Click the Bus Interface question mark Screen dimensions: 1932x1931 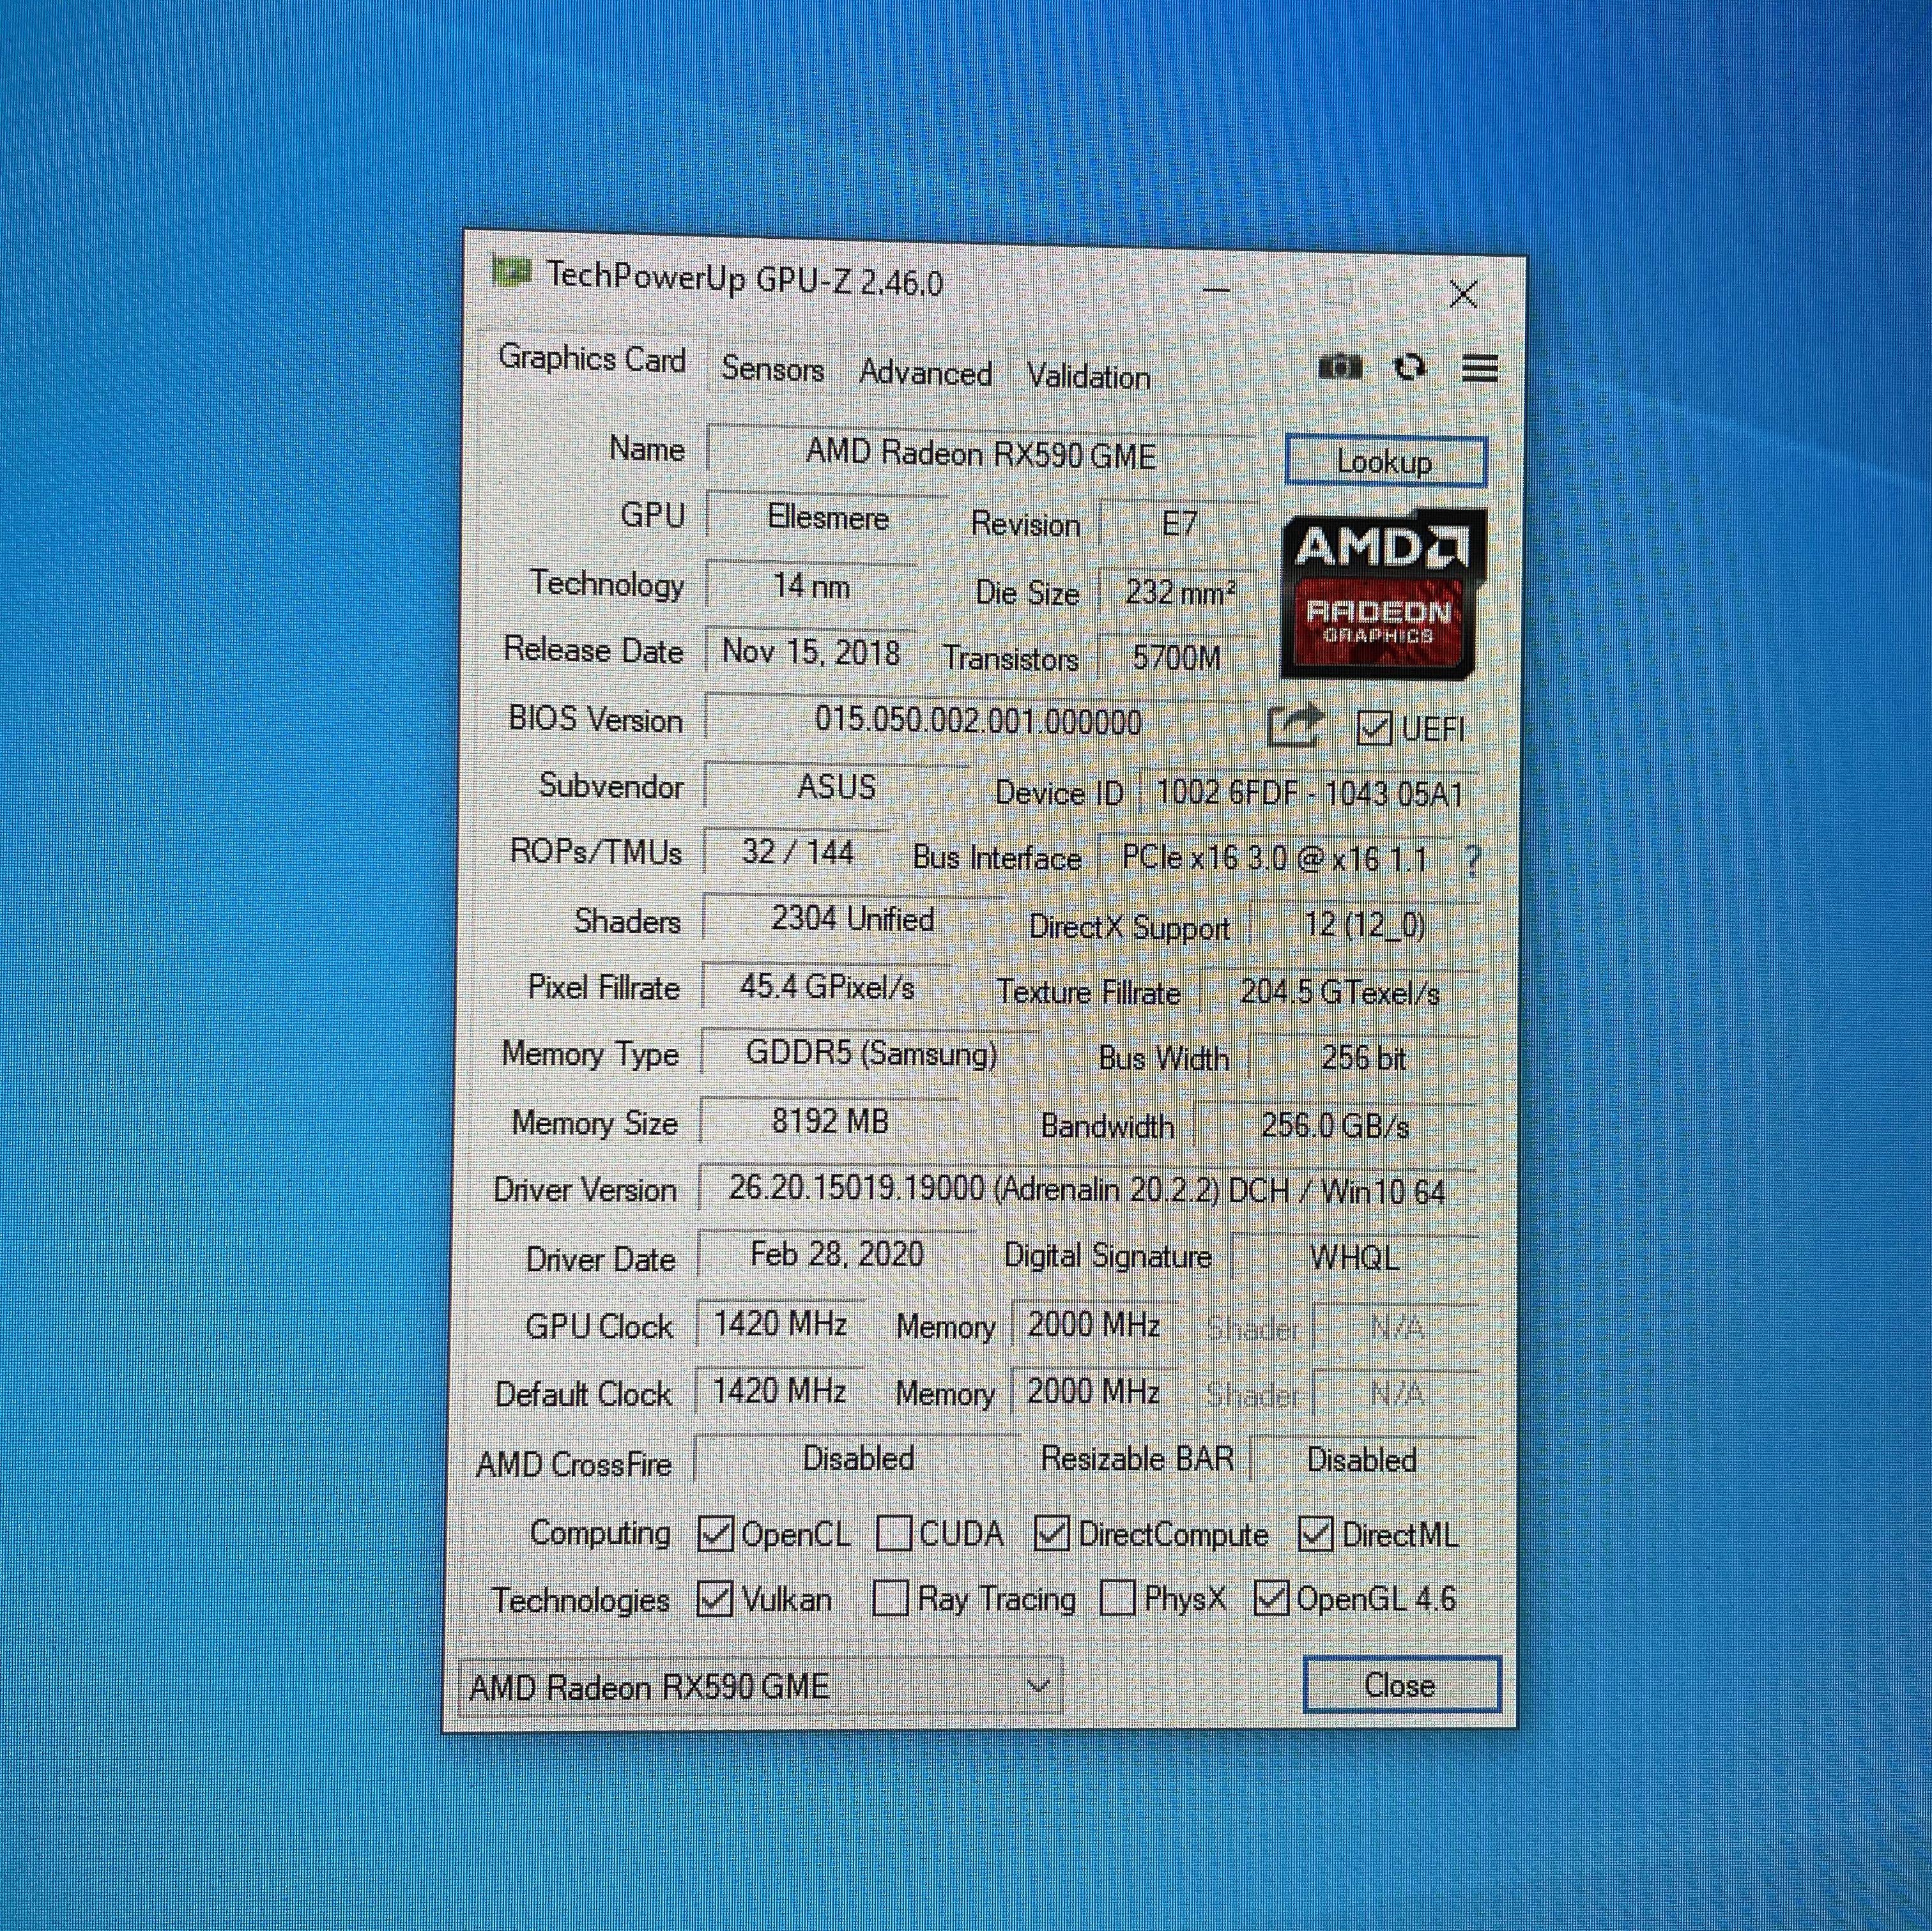point(1472,861)
